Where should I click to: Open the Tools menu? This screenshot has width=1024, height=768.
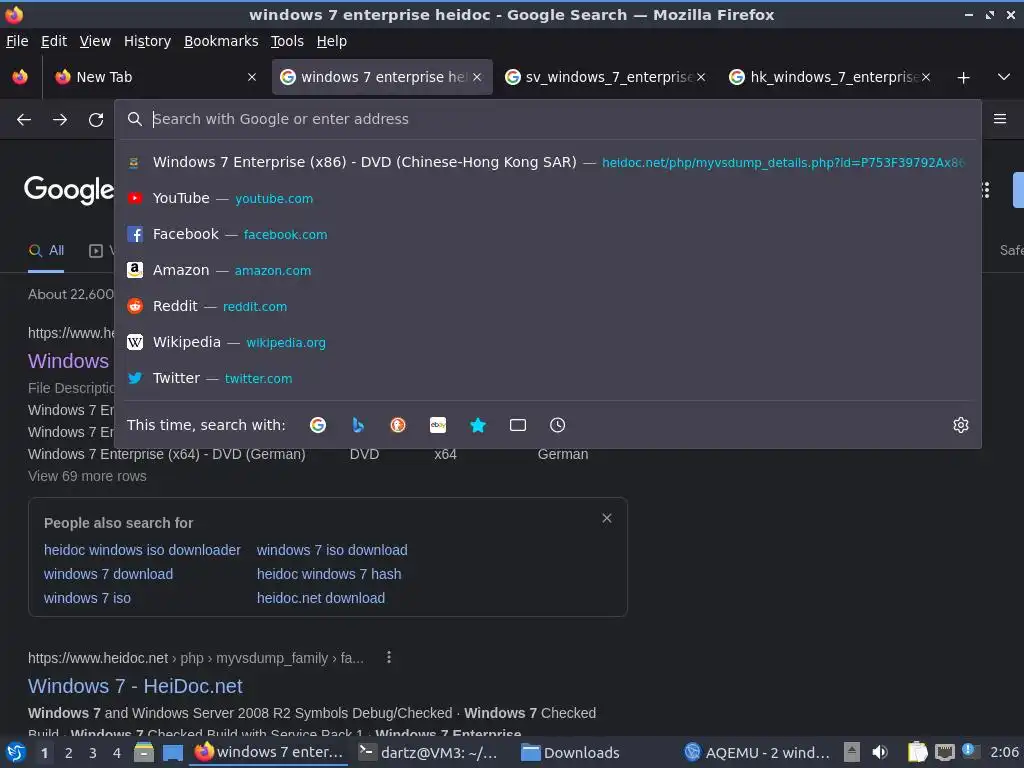coord(287,41)
